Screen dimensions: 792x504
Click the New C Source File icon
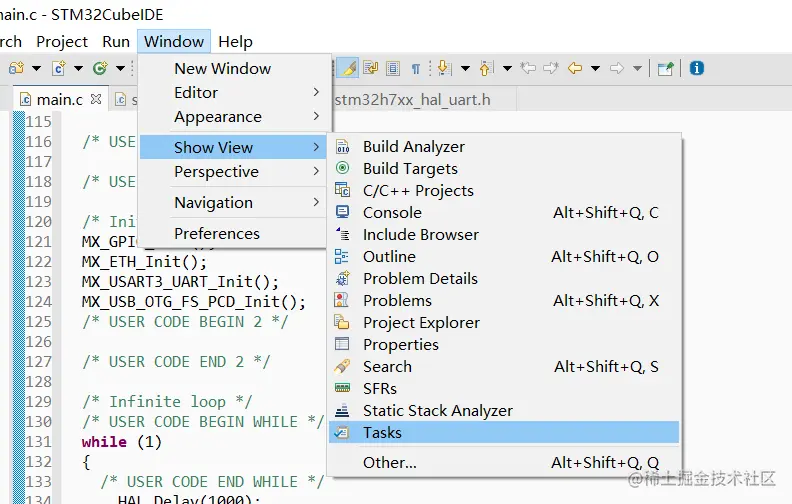pos(59,68)
